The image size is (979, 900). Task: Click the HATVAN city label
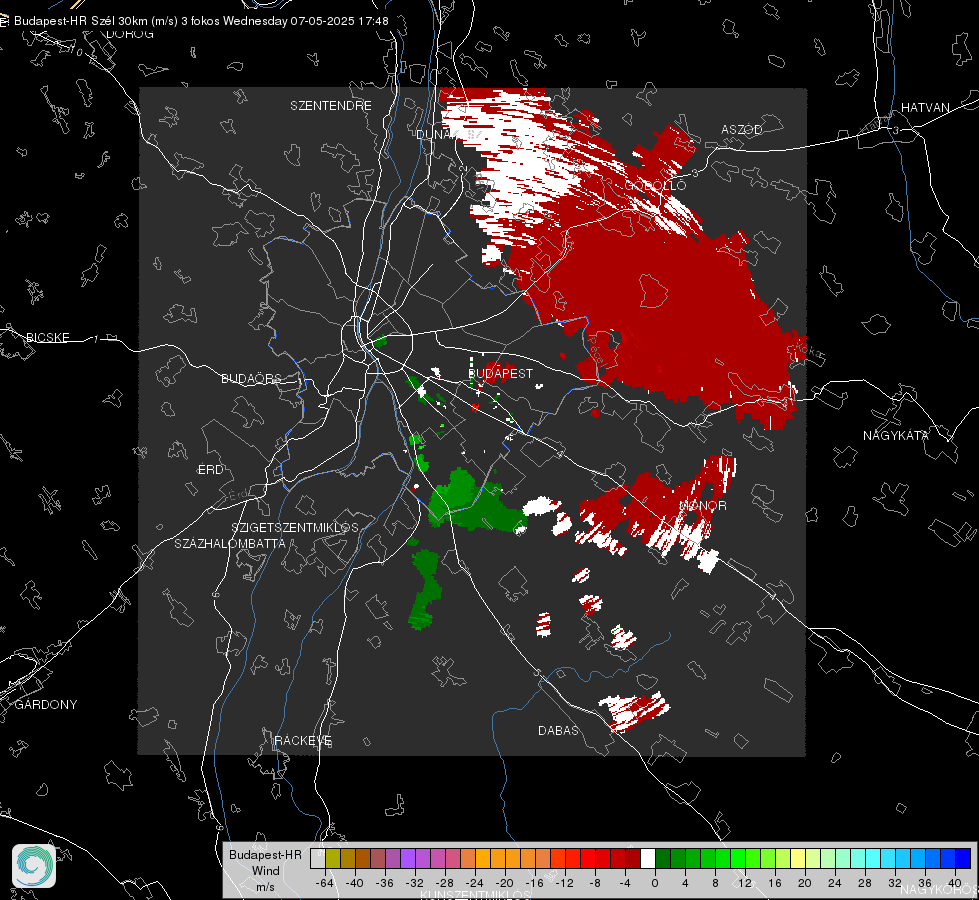tap(925, 107)
